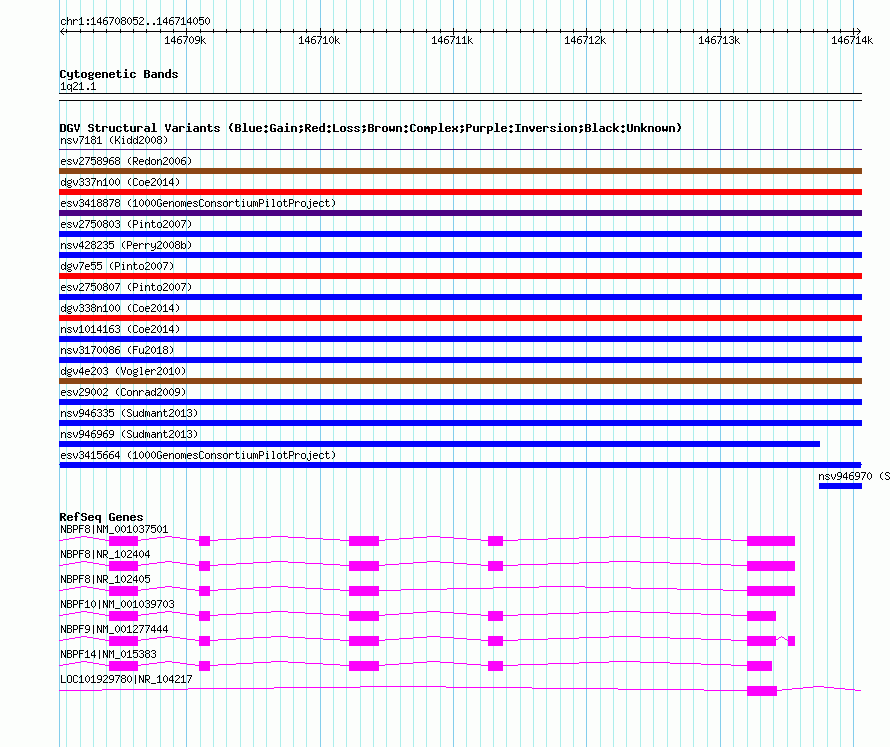Click the shorter blue bar under nsv946969
Image resolution: width=890 pixels, height=747 pixels.
click(439, 444)
